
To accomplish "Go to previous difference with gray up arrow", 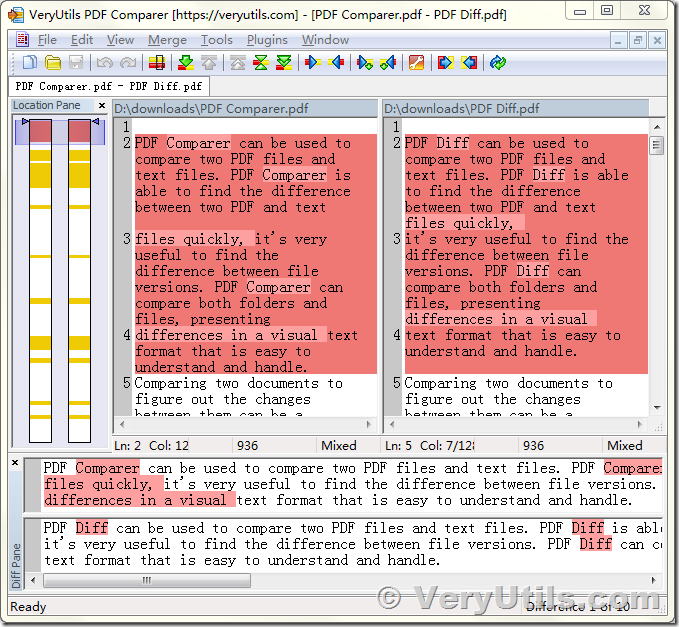I will click(x=209, y=63).
